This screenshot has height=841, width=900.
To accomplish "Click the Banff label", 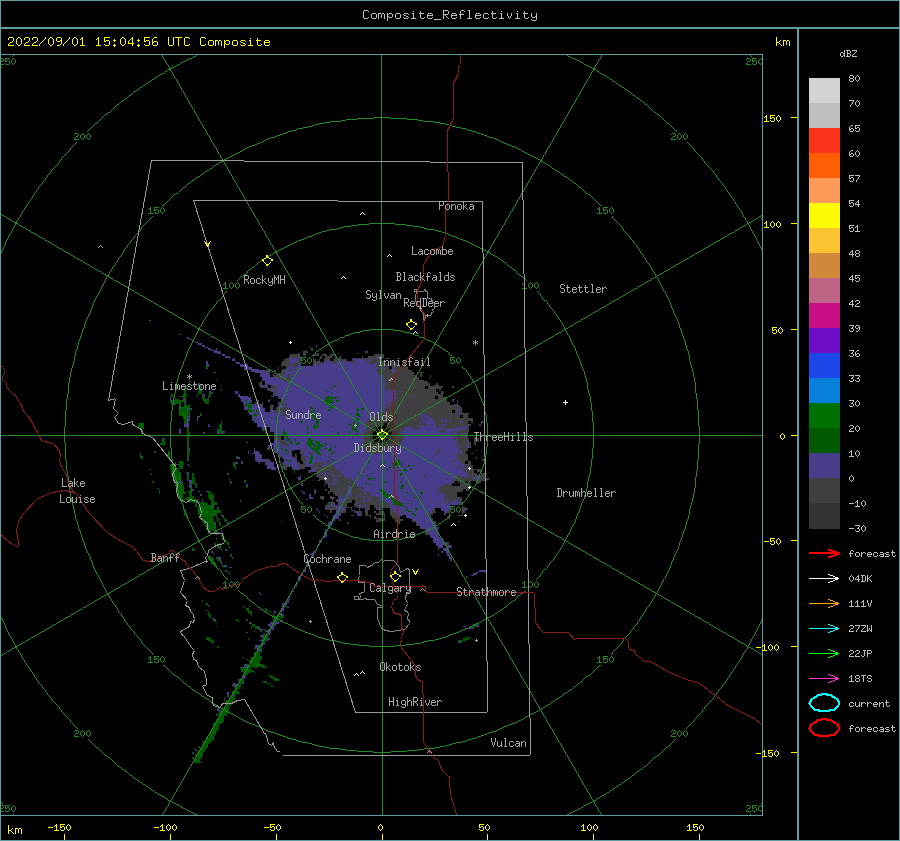I will pos(165,558).
